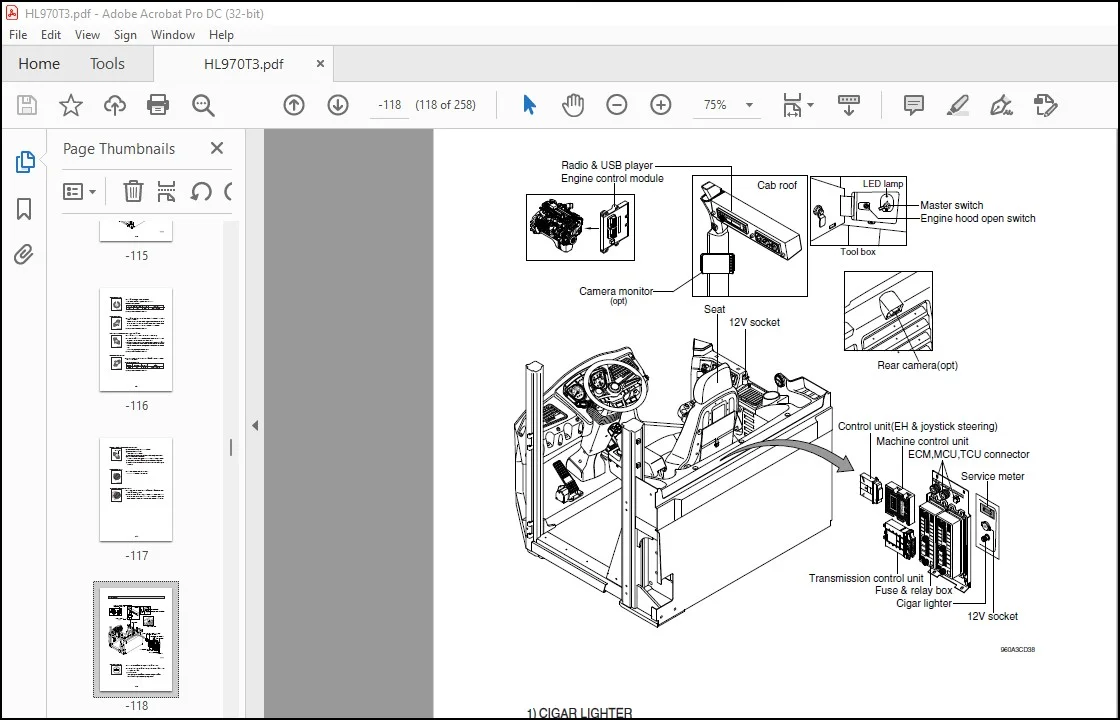Choose the Selection arrow tool
Viewport: 1120px width, 720px height.
coord(529,105)
